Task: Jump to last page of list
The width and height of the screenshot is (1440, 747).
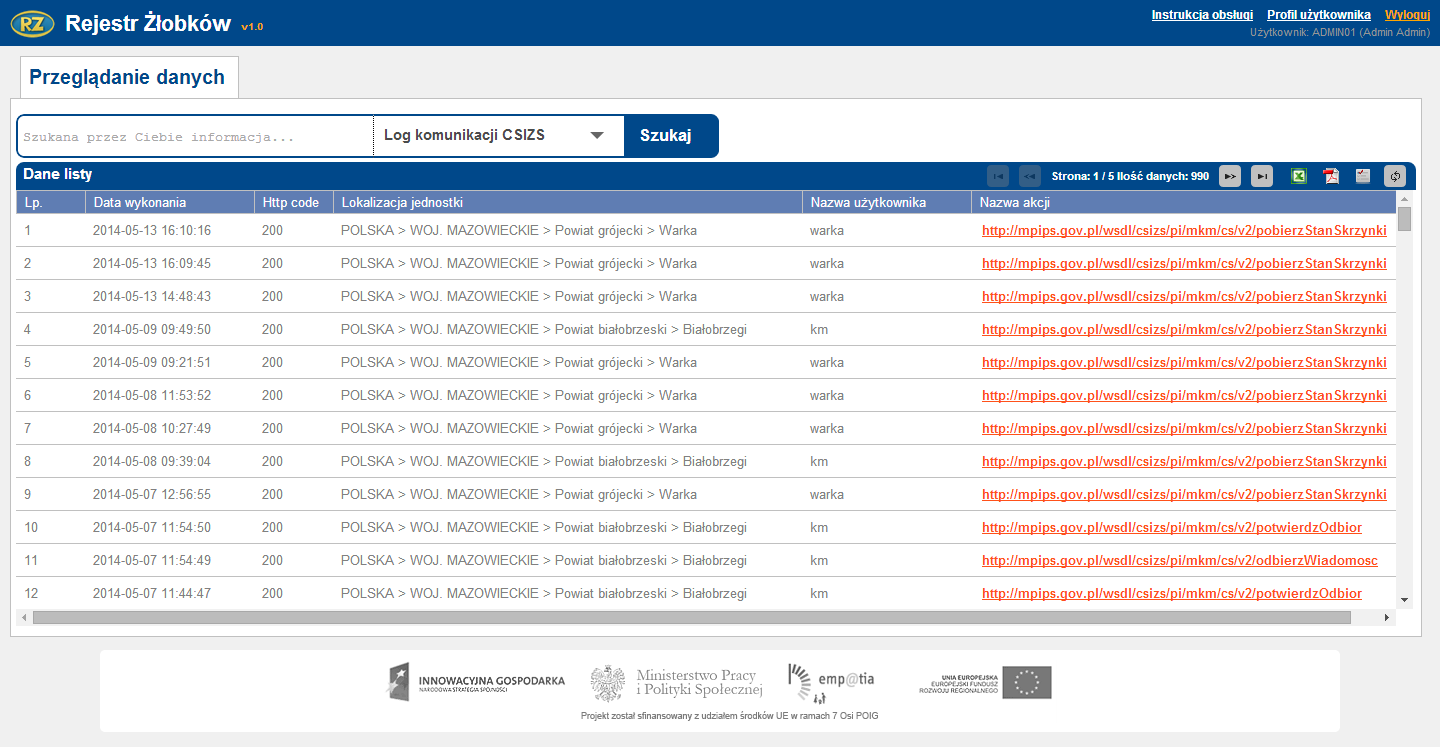Action: (1262, 176)
